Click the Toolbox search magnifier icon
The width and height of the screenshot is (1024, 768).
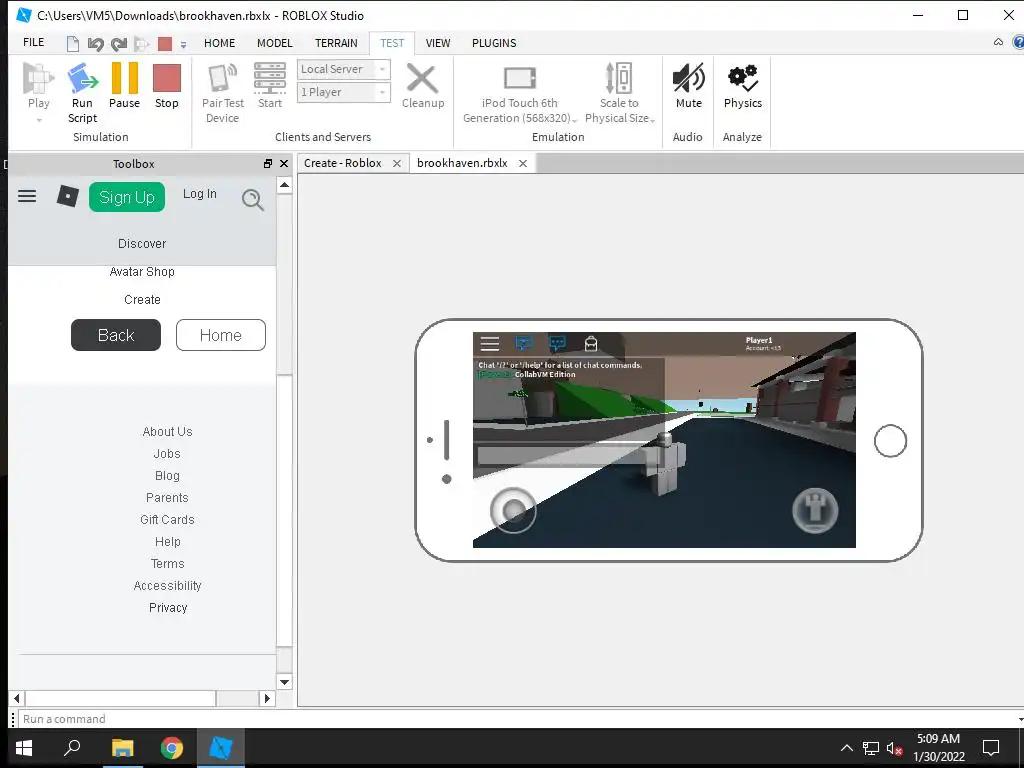pyautogui.click(x=253, y=199)
